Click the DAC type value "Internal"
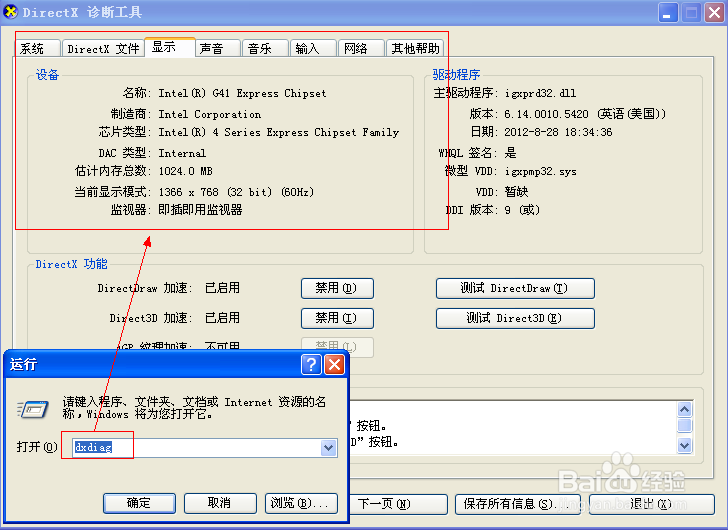728x530 pixels. [182, 153]
